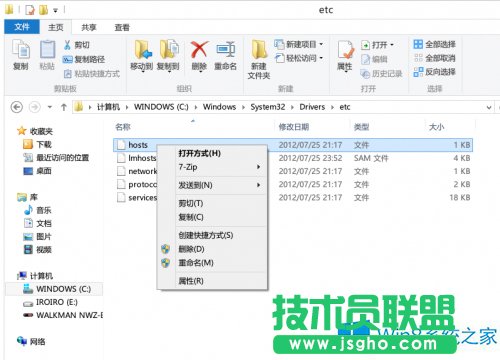Choose Open with (打开方式) in context menu
Viewport: 500px width, 360px height.
point(212,153)
